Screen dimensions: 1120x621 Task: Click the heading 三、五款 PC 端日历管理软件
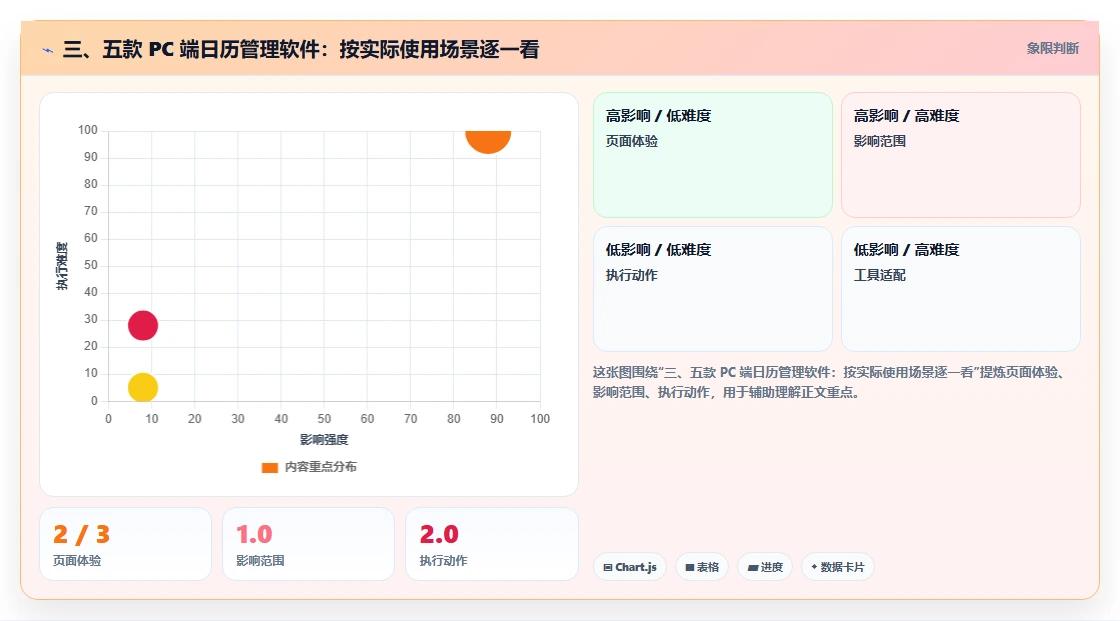301,49
